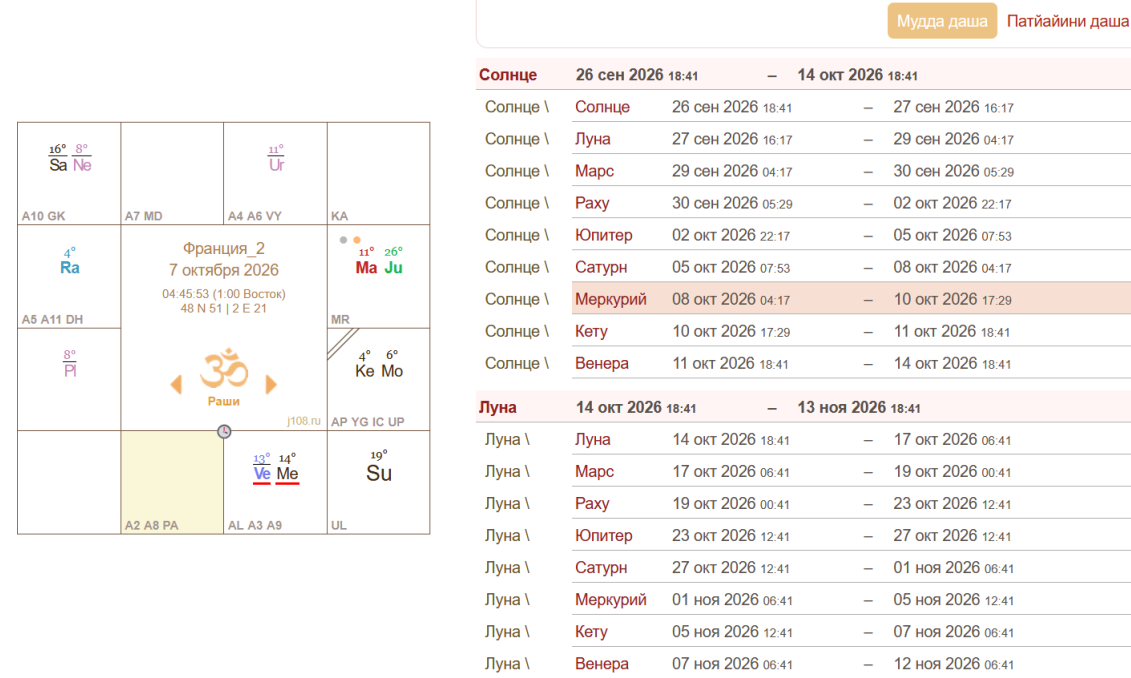Viewport: 1131px width, 678px height.
Task: Open the Луна \ Луна sub-period link
Action: 593,439
